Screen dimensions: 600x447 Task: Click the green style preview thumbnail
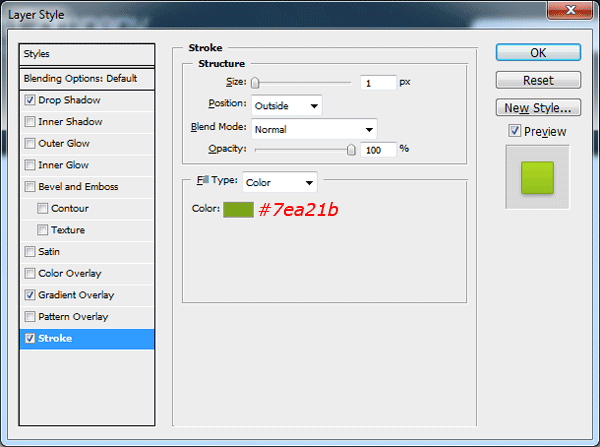pos(537,178)
